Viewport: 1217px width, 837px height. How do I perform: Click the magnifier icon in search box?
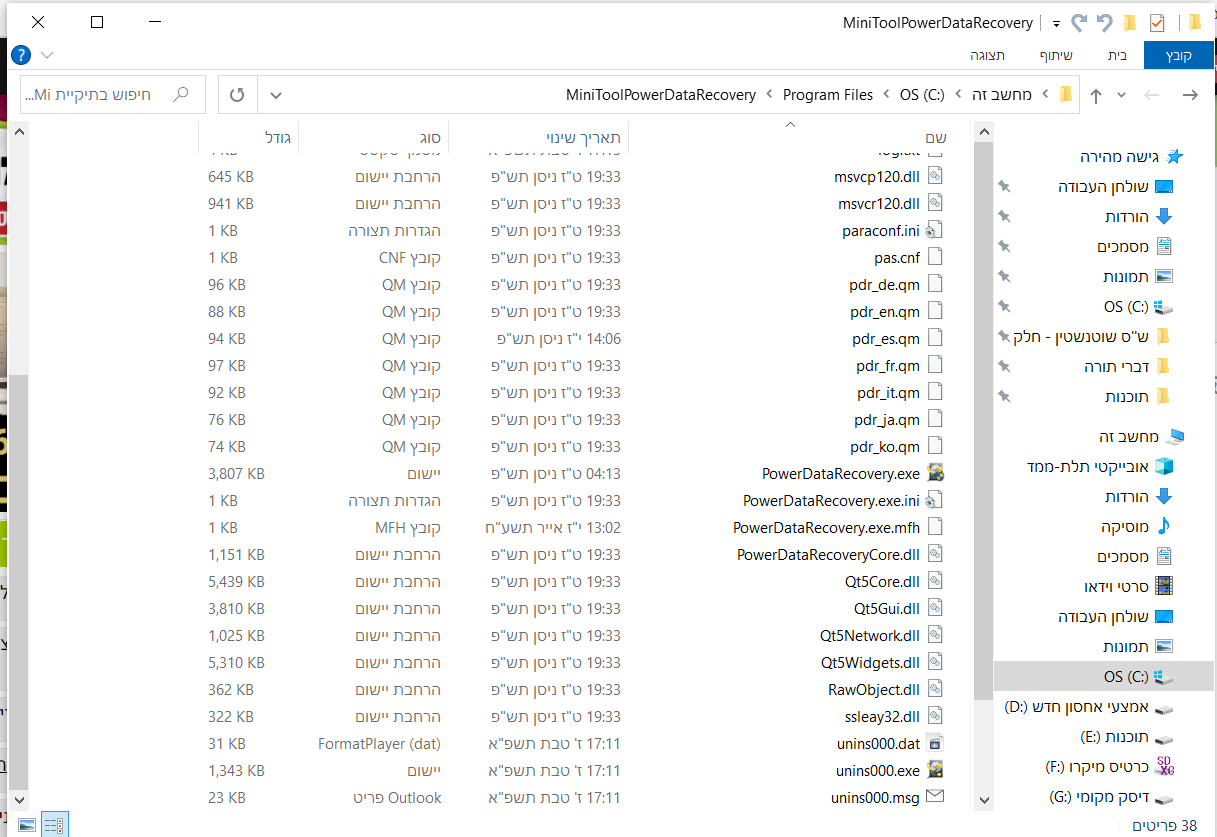coord(181,94)
